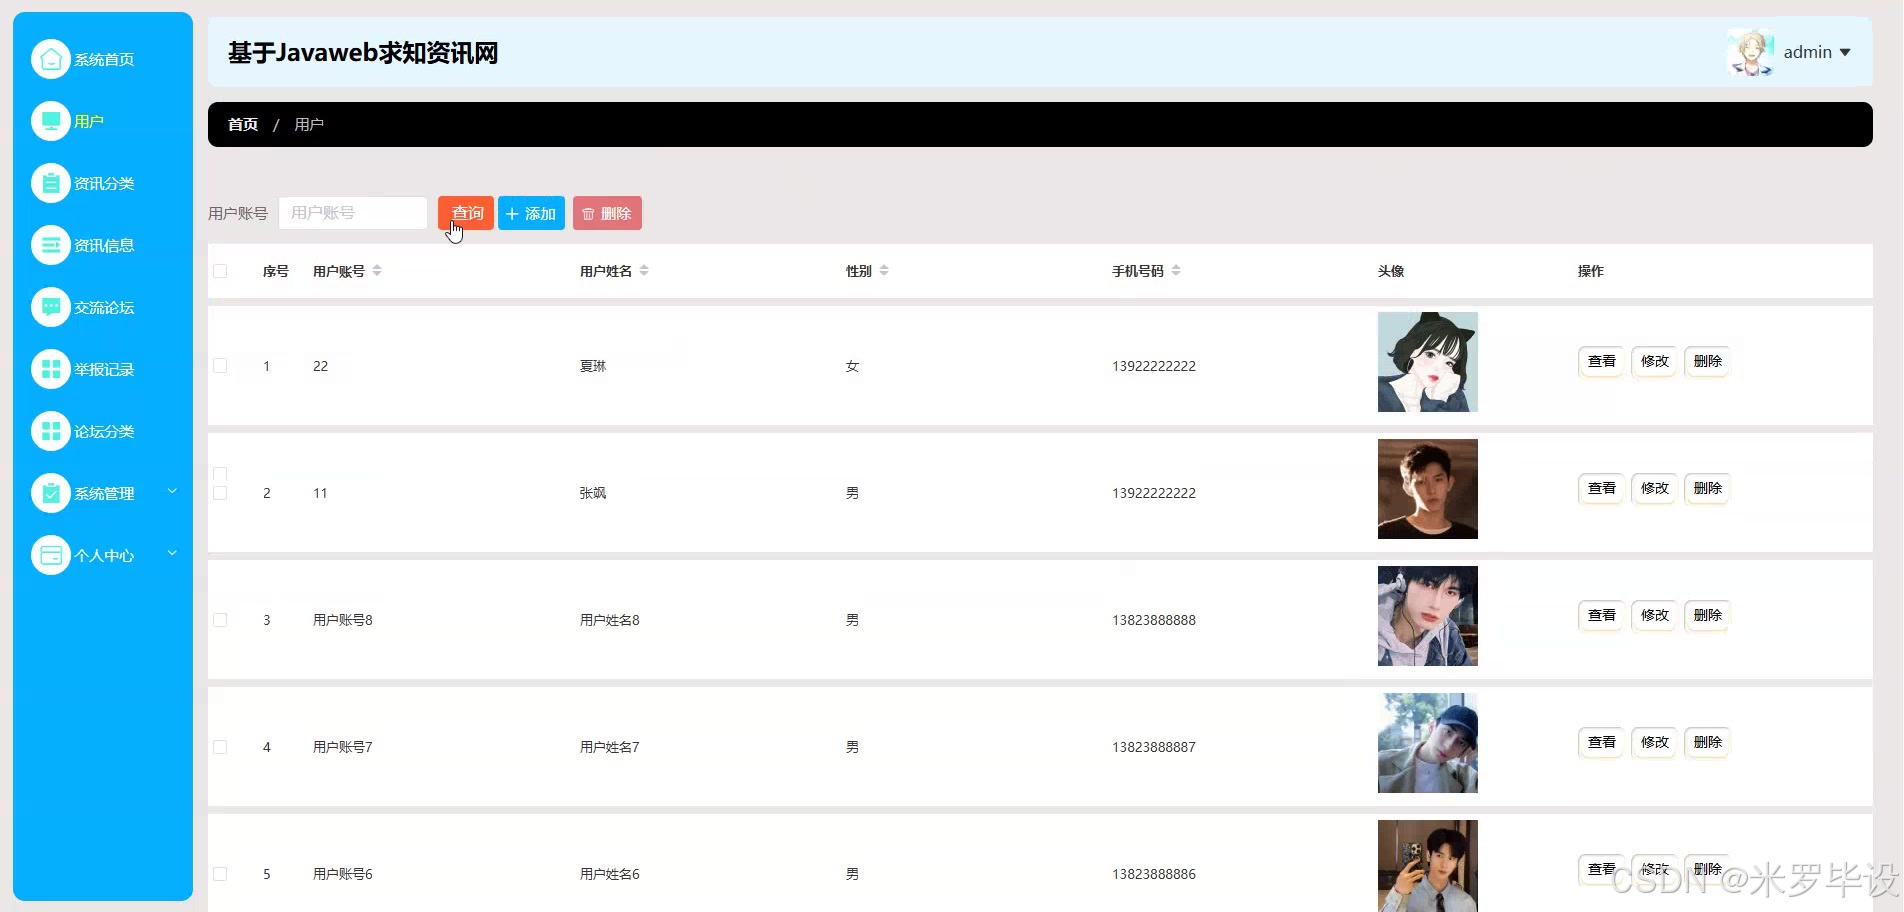Viewport: 1904px width, 912px height.
Task: Open 资讯分类 menu item
Action: coord(104,183)
